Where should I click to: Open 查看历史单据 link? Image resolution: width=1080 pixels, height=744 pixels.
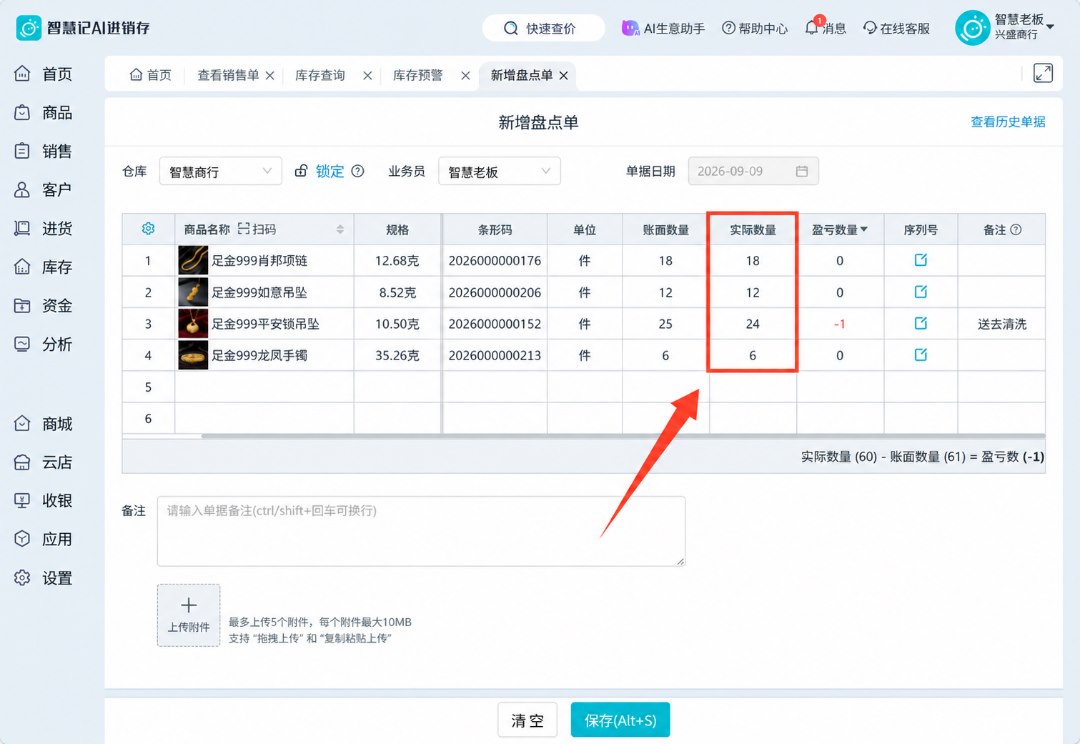tap(1008, 122)
